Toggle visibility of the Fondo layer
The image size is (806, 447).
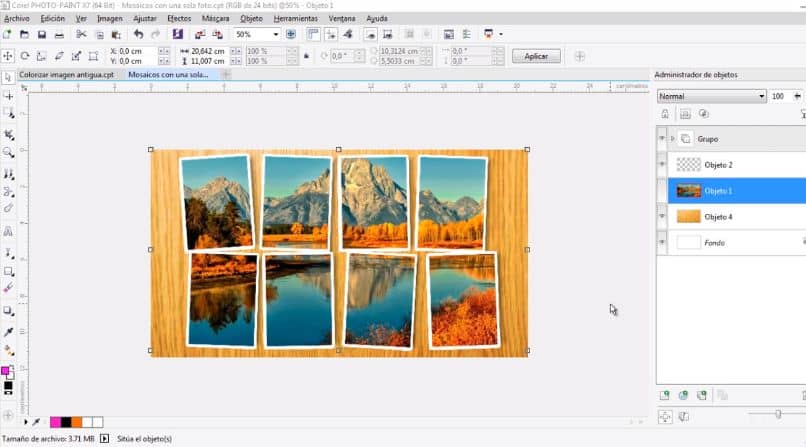pyautogui.click(x=662, y=242)
